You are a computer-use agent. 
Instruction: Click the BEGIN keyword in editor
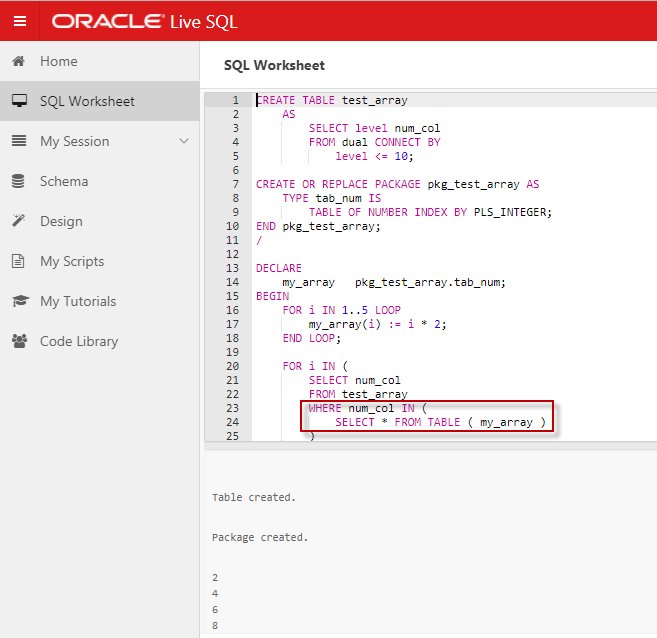point(272,296)
